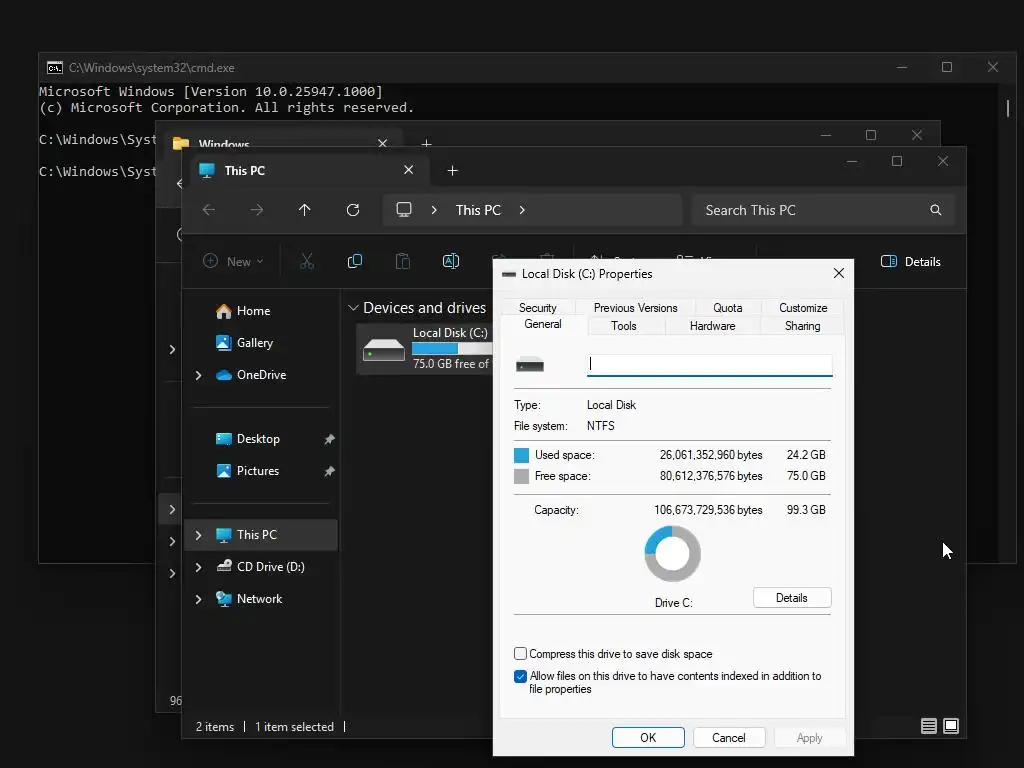Expand the This PC tree node
1024x768 pixels.
[x=199, y=535]
